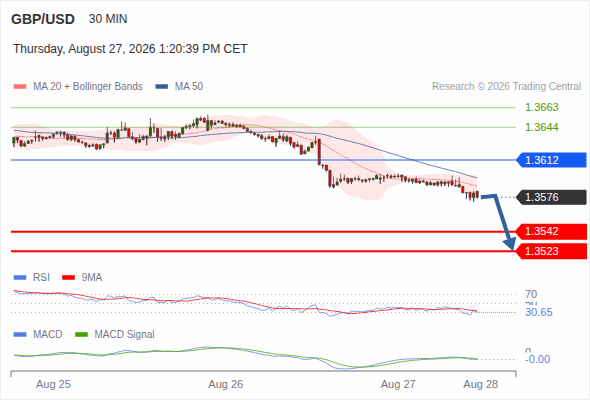Screen dimensions: 590x400
Task: Click the 1.3644 resistance level value
Action: pyautogui.click(x=541, y=127)
